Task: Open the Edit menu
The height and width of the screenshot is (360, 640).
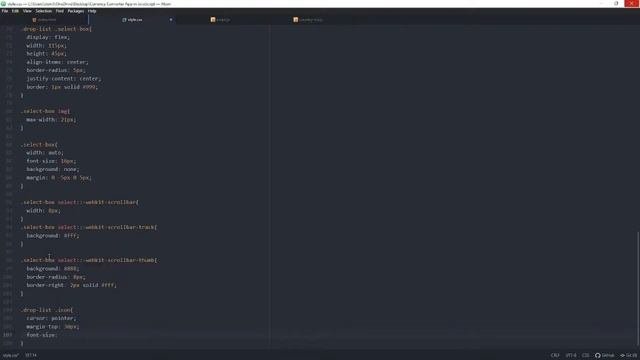Action: tap(16, 11)
